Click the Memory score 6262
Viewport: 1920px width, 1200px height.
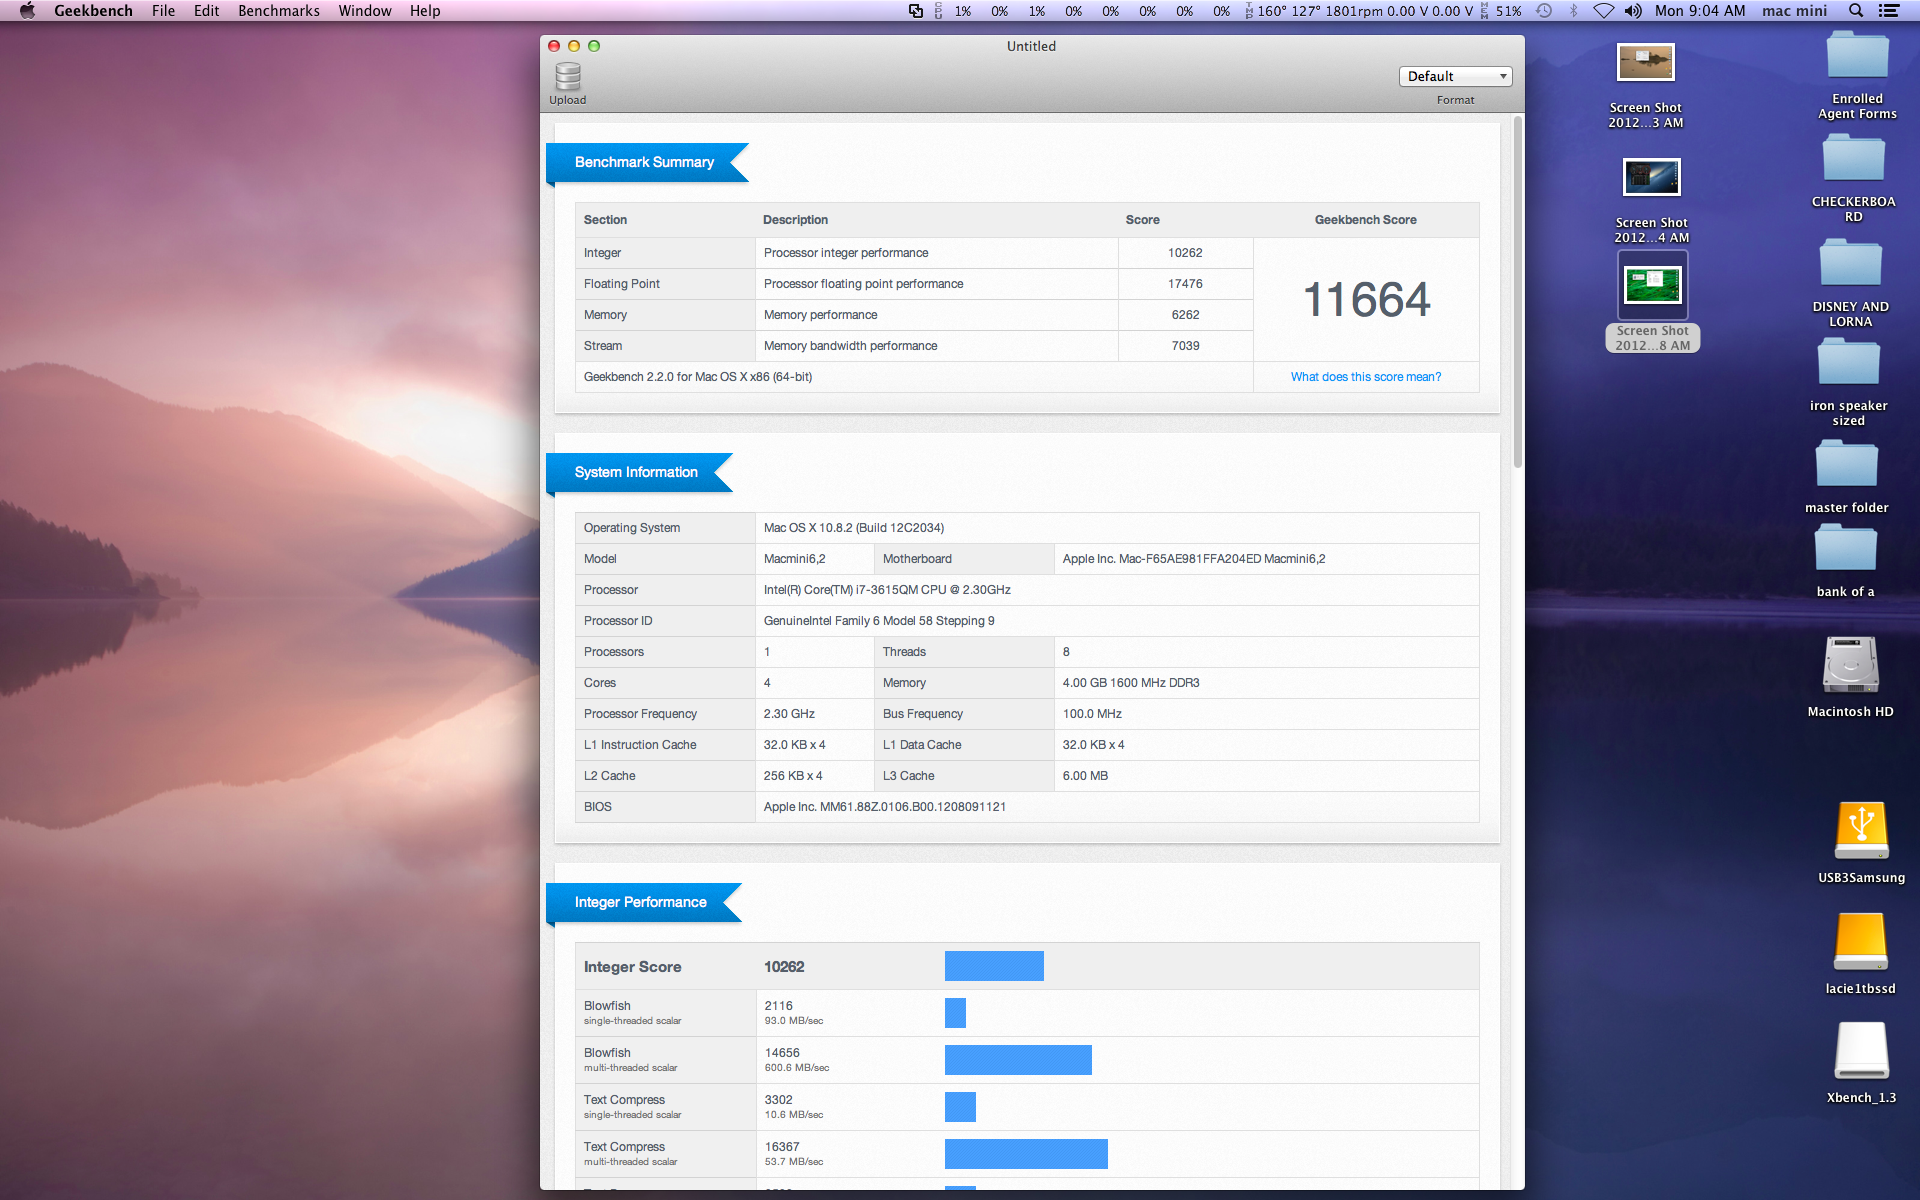coord(1185,315)
